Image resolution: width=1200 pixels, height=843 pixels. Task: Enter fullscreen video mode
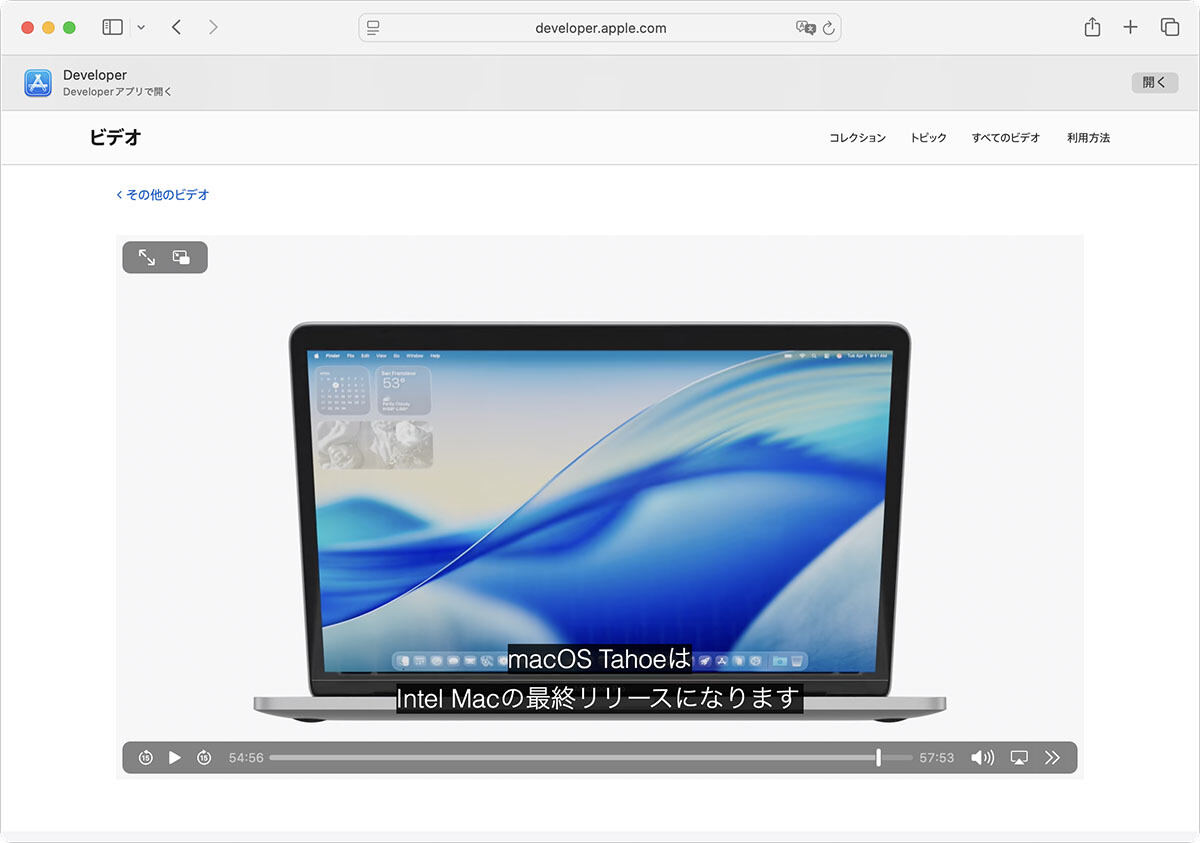click(147, 257)
